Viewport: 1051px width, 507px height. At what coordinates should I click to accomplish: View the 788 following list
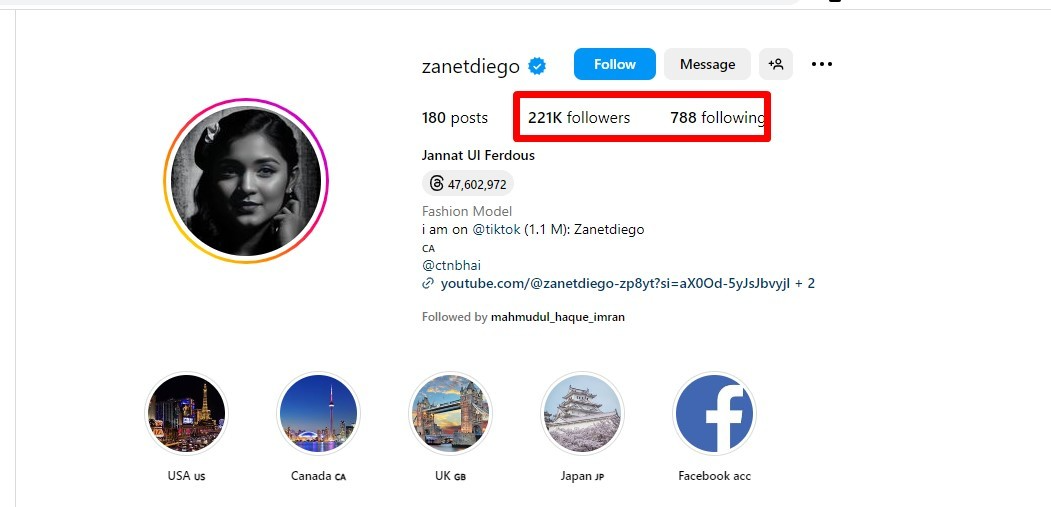(x=717, y=118)
